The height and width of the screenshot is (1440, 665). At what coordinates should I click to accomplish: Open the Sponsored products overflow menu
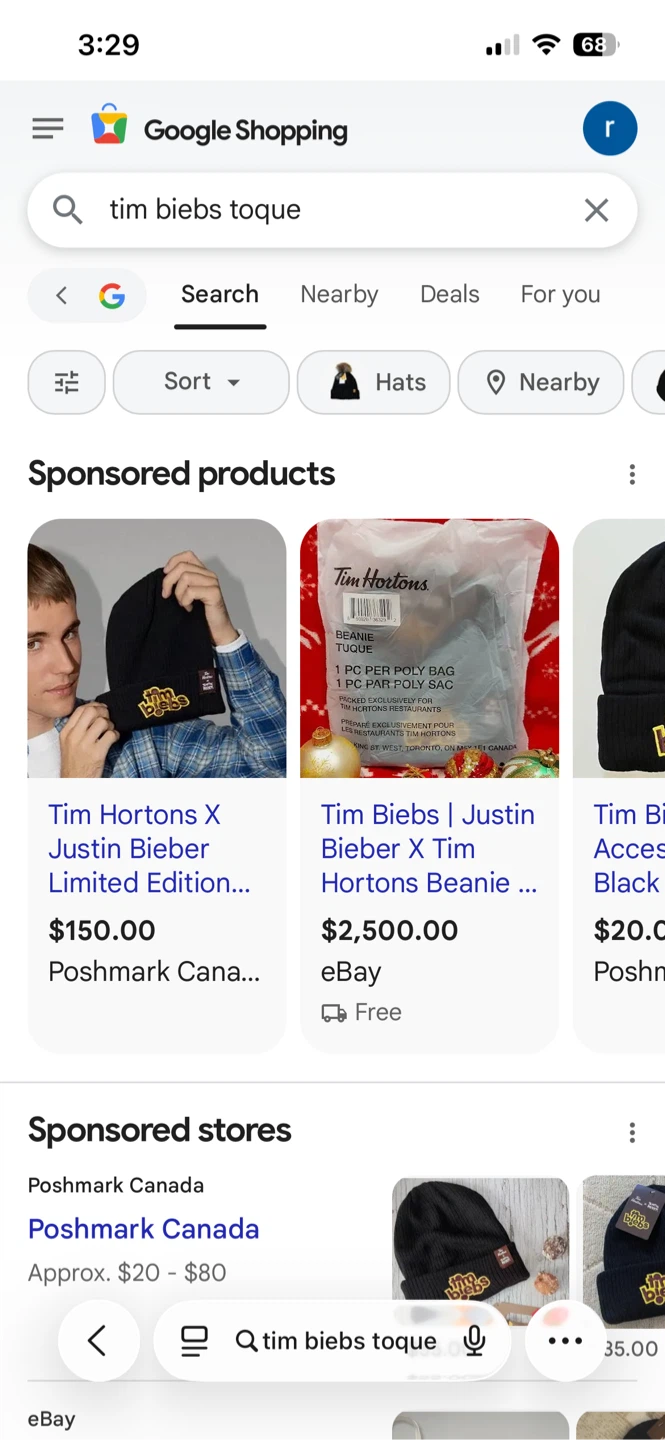coord(632,474)
